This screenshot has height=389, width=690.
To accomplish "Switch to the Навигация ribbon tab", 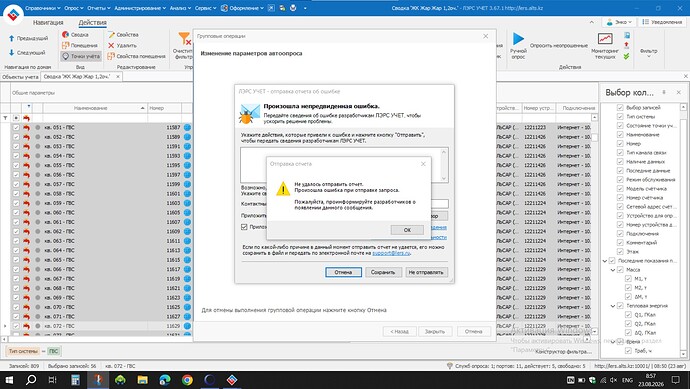I will tap(48, 22).
